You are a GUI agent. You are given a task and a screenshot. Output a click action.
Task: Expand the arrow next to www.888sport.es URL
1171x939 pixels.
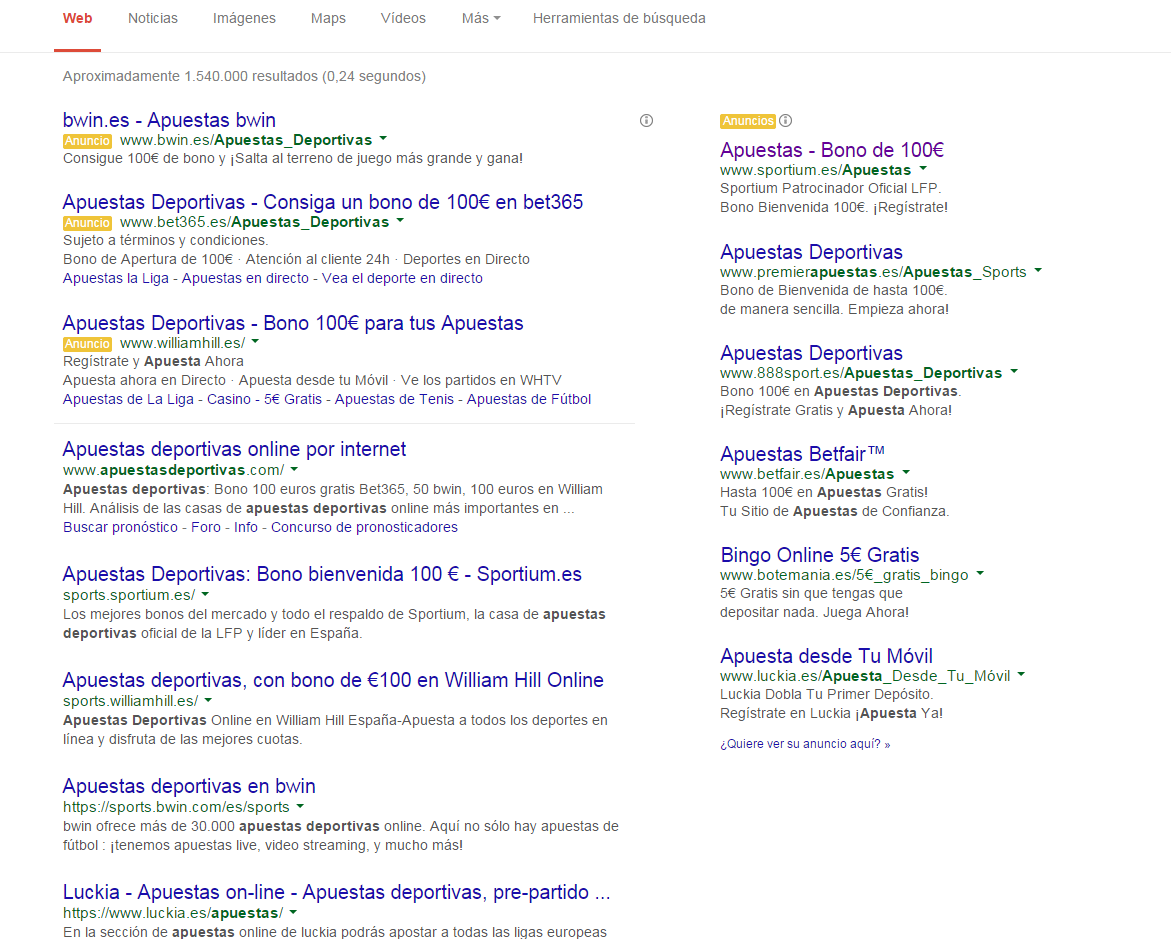1014,371
